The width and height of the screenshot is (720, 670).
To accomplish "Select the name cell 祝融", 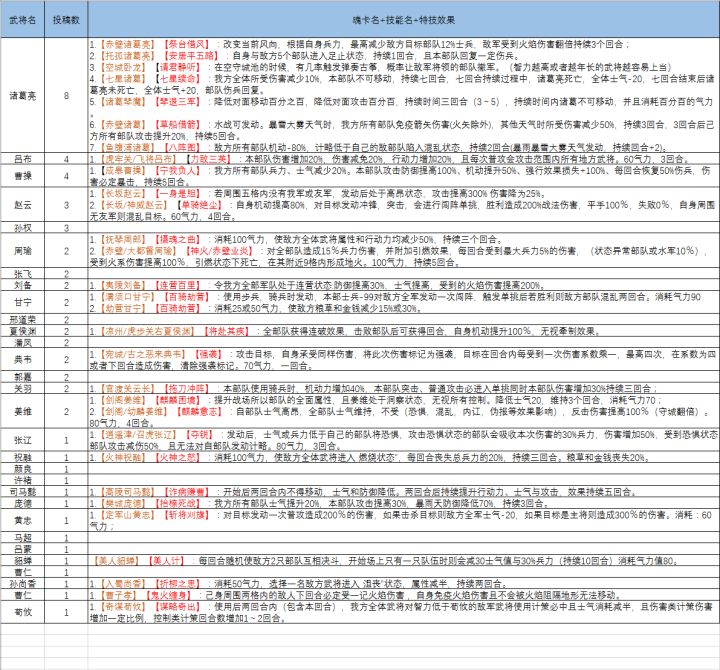I will click(x=22, y=457).
